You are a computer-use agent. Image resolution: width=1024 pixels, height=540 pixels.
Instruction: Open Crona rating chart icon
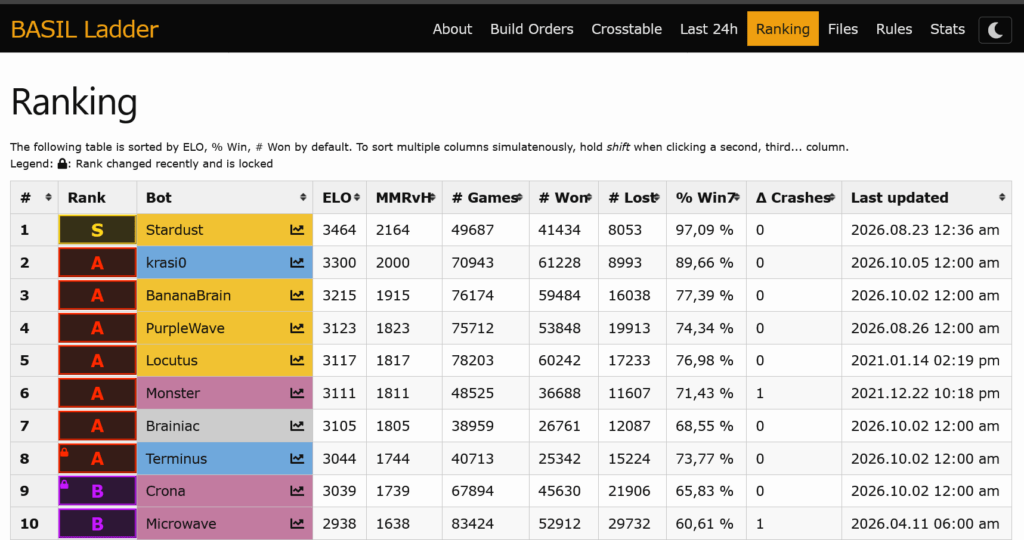[x=297, y=491]
